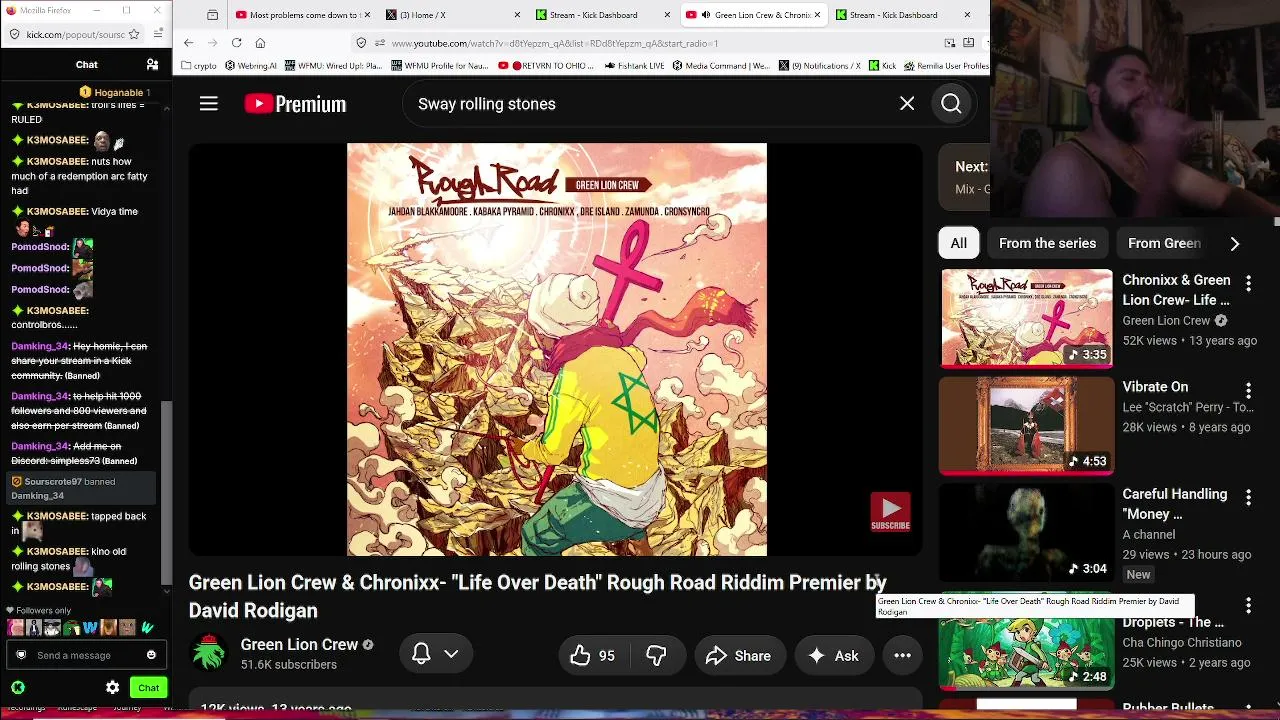Open the 'Webring.AI' bookmark
This screenshot has width=1280, height=720.
click(x=251, y=66)
